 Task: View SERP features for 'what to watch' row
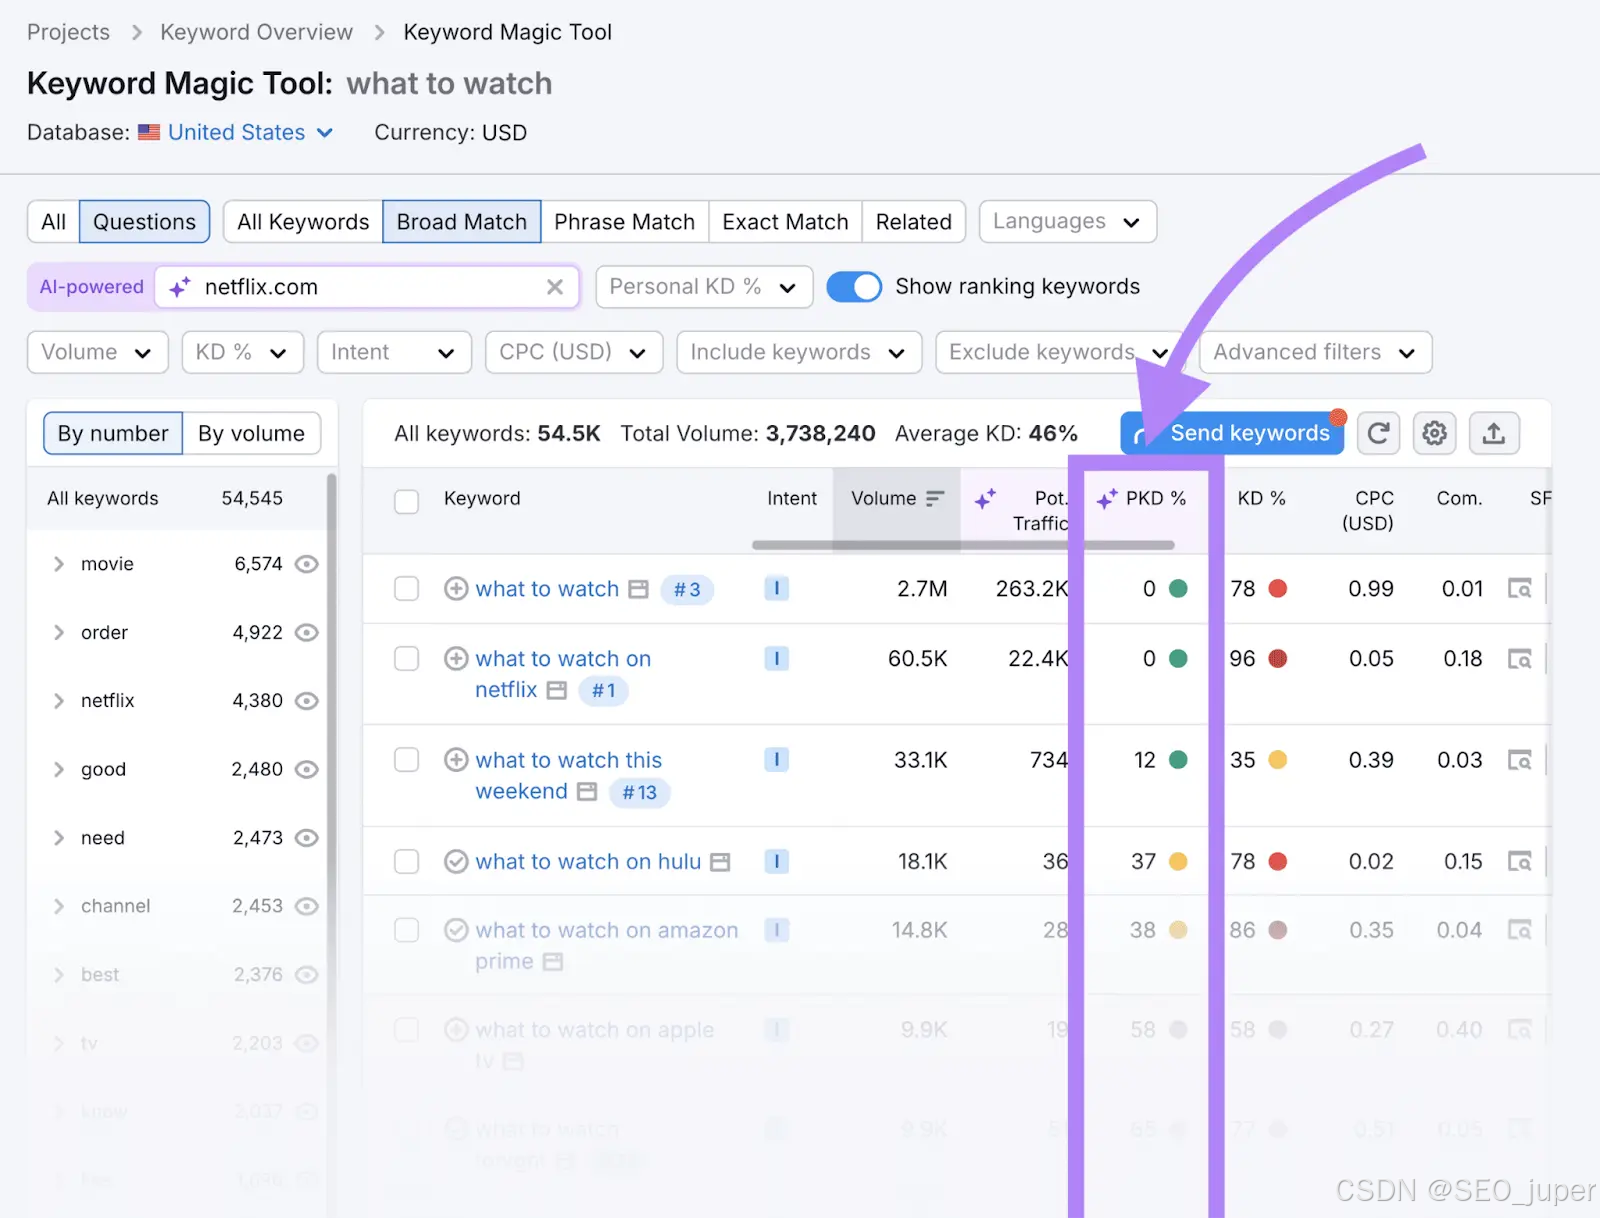[1519, 589]
